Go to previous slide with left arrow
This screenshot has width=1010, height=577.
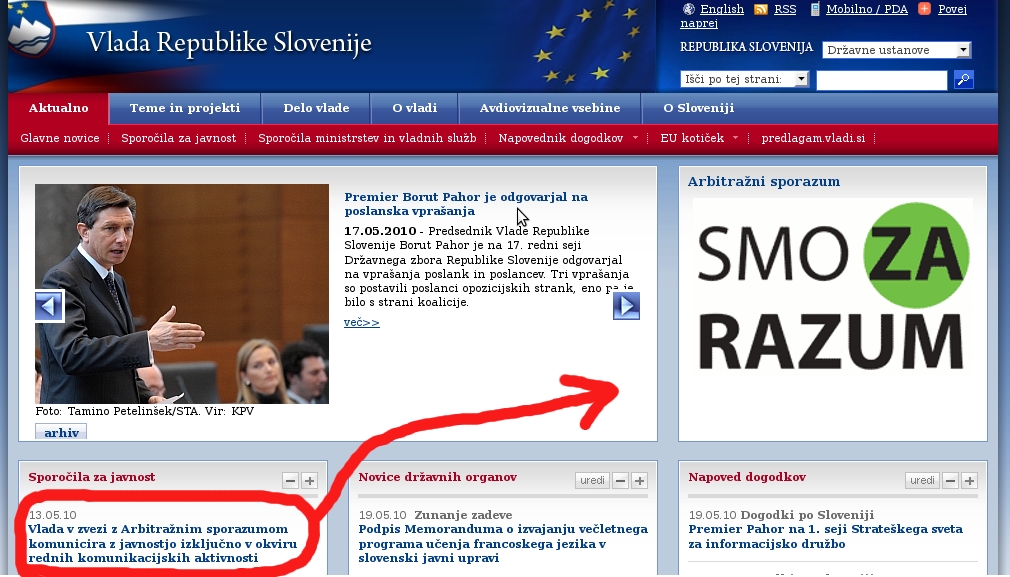point(49,306)
